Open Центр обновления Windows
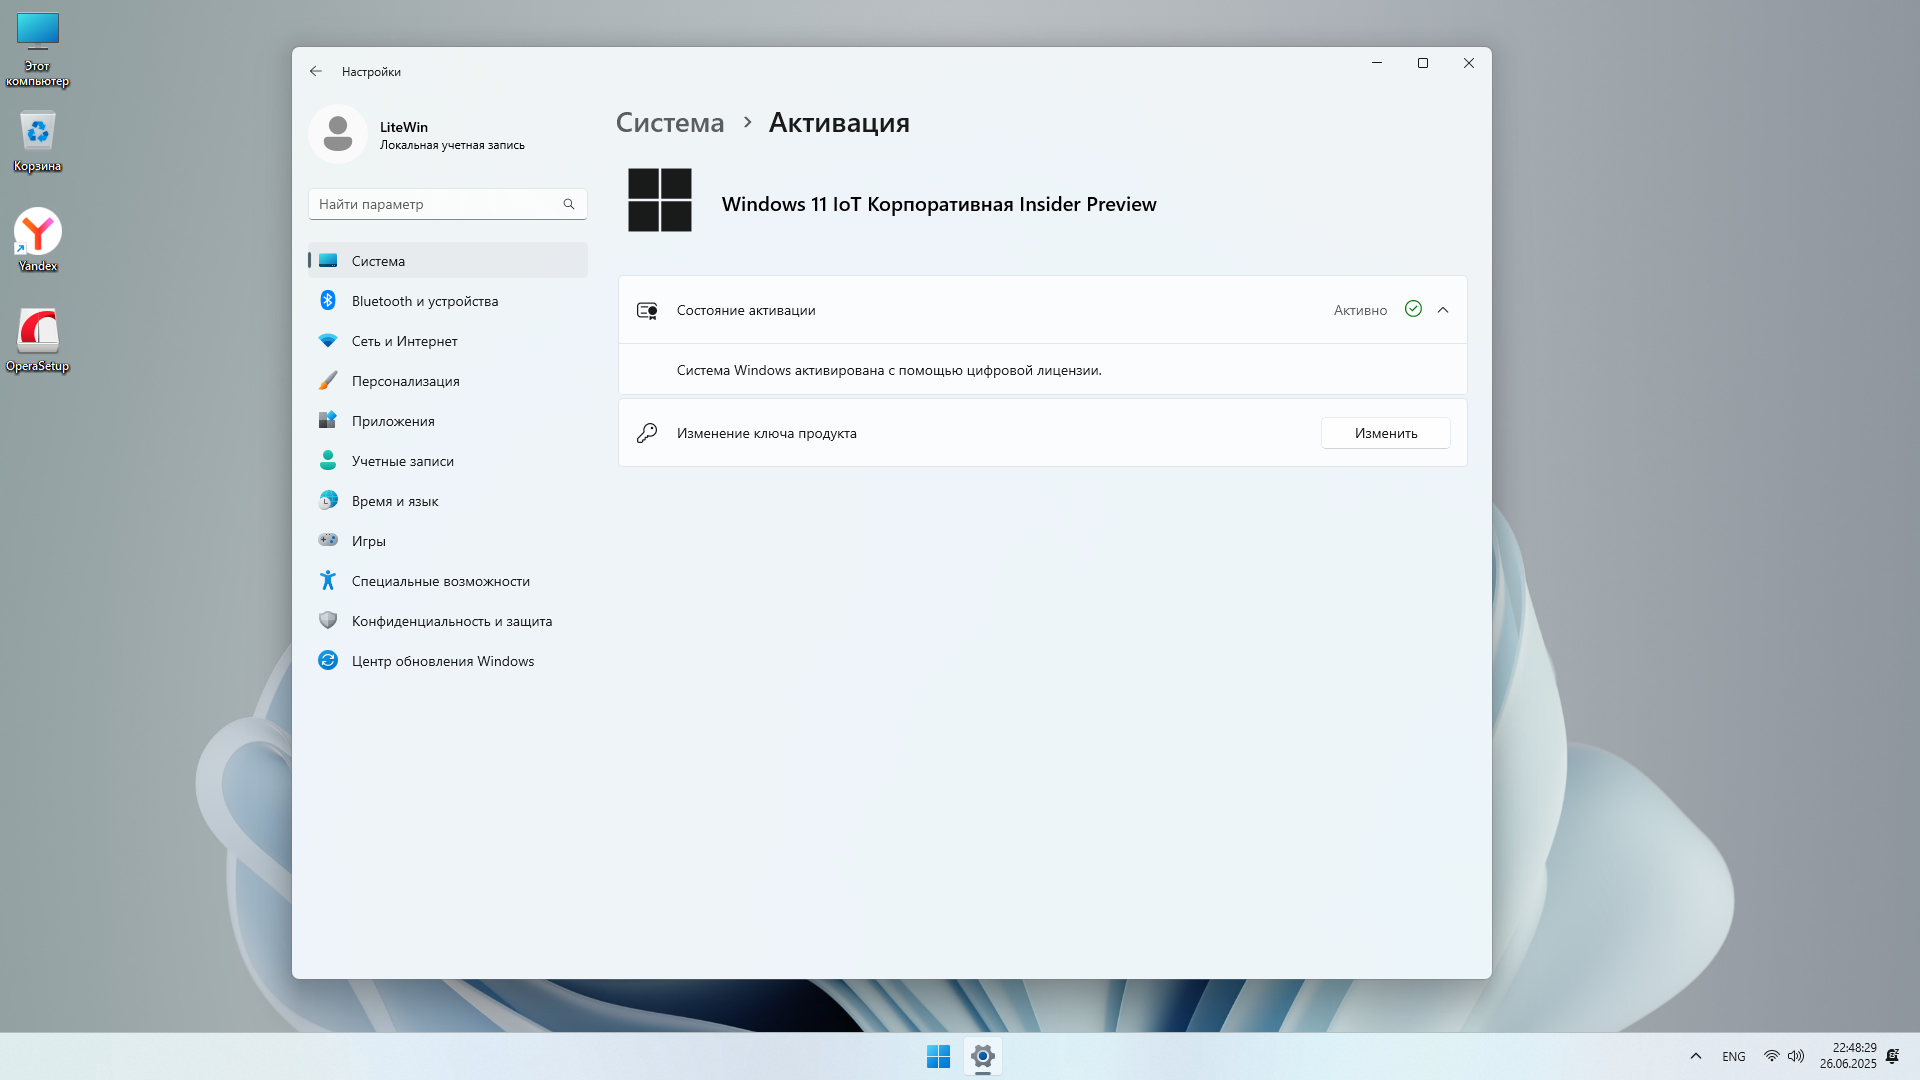Screen dimensions: 1920x1080 [x=442, y=661]
